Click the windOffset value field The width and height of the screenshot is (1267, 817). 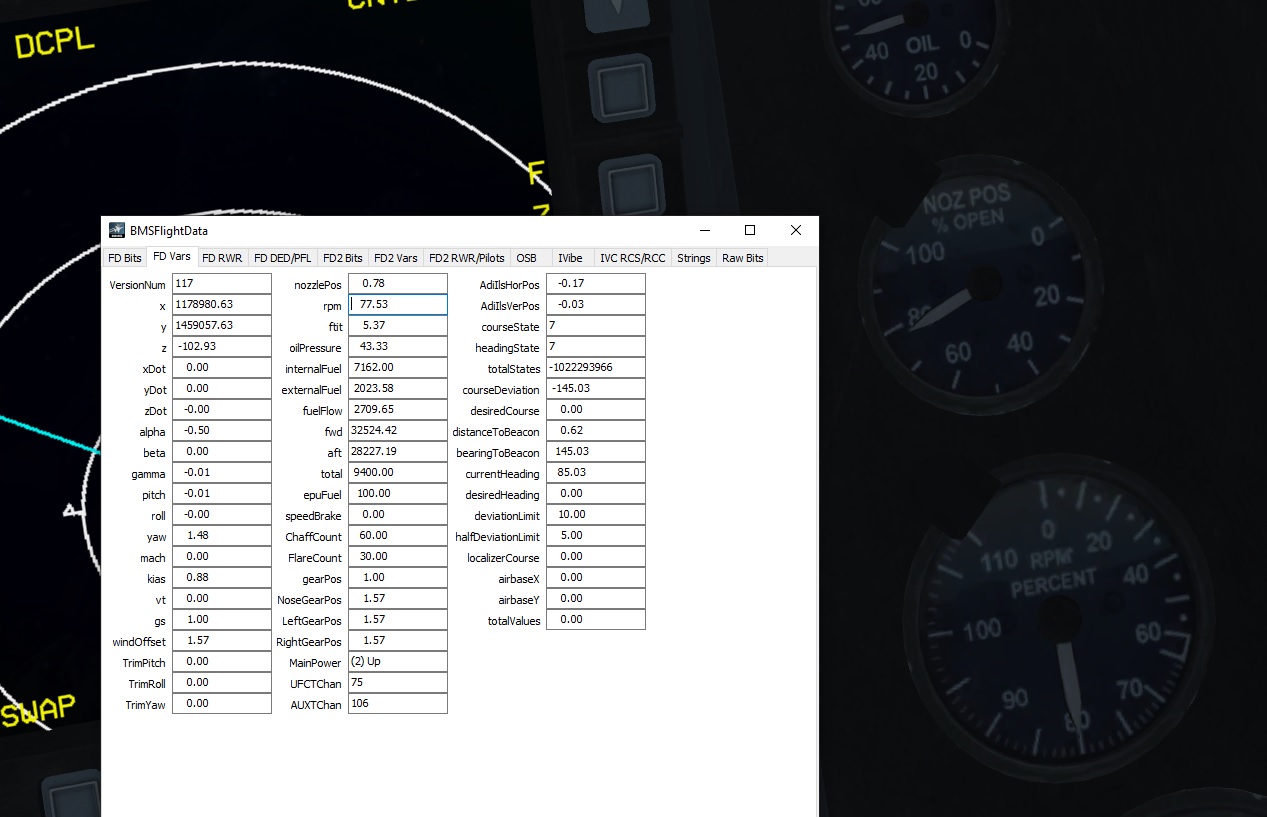[222, 641]
